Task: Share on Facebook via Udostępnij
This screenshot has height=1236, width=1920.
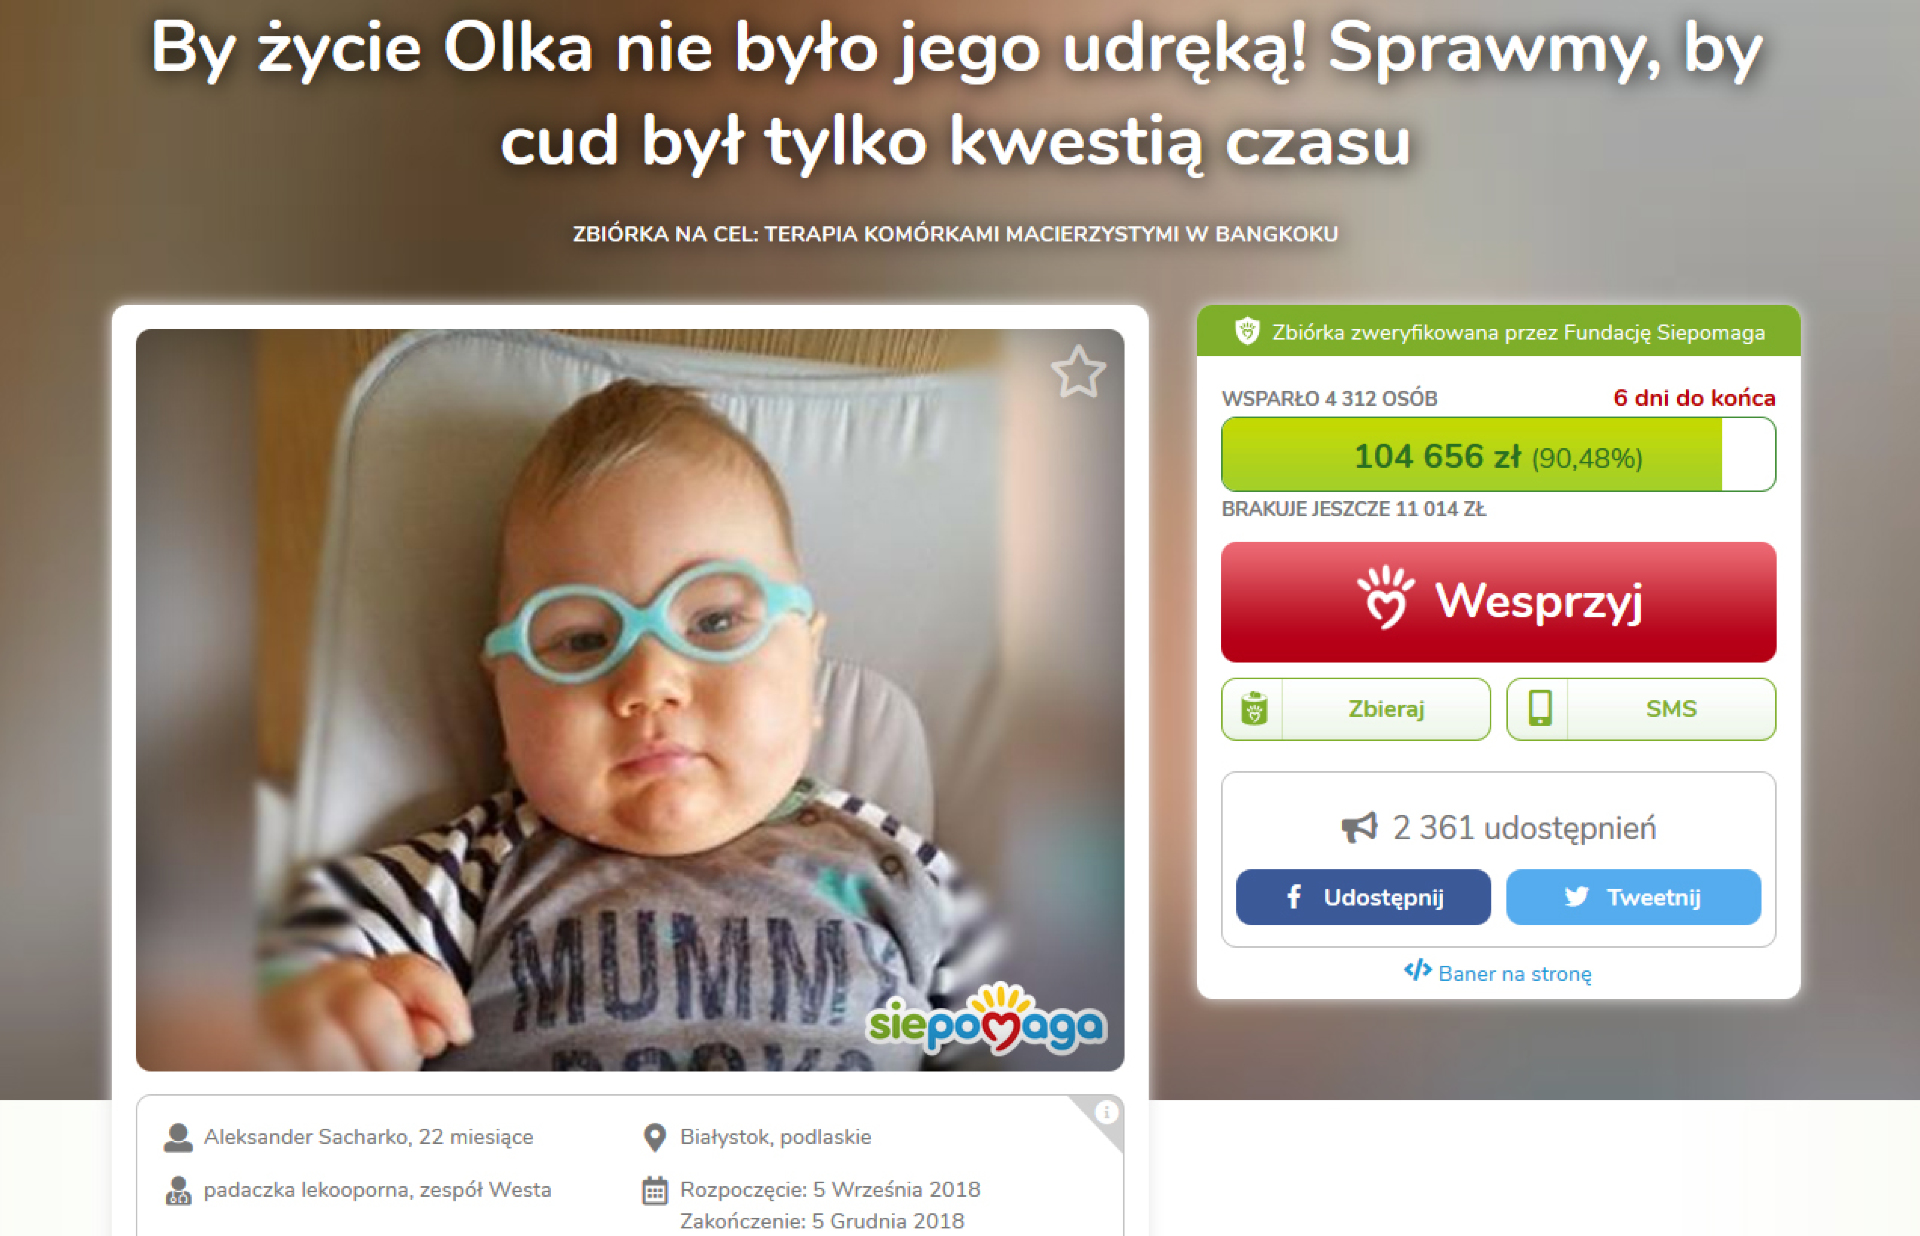Action: [1363, 897]
